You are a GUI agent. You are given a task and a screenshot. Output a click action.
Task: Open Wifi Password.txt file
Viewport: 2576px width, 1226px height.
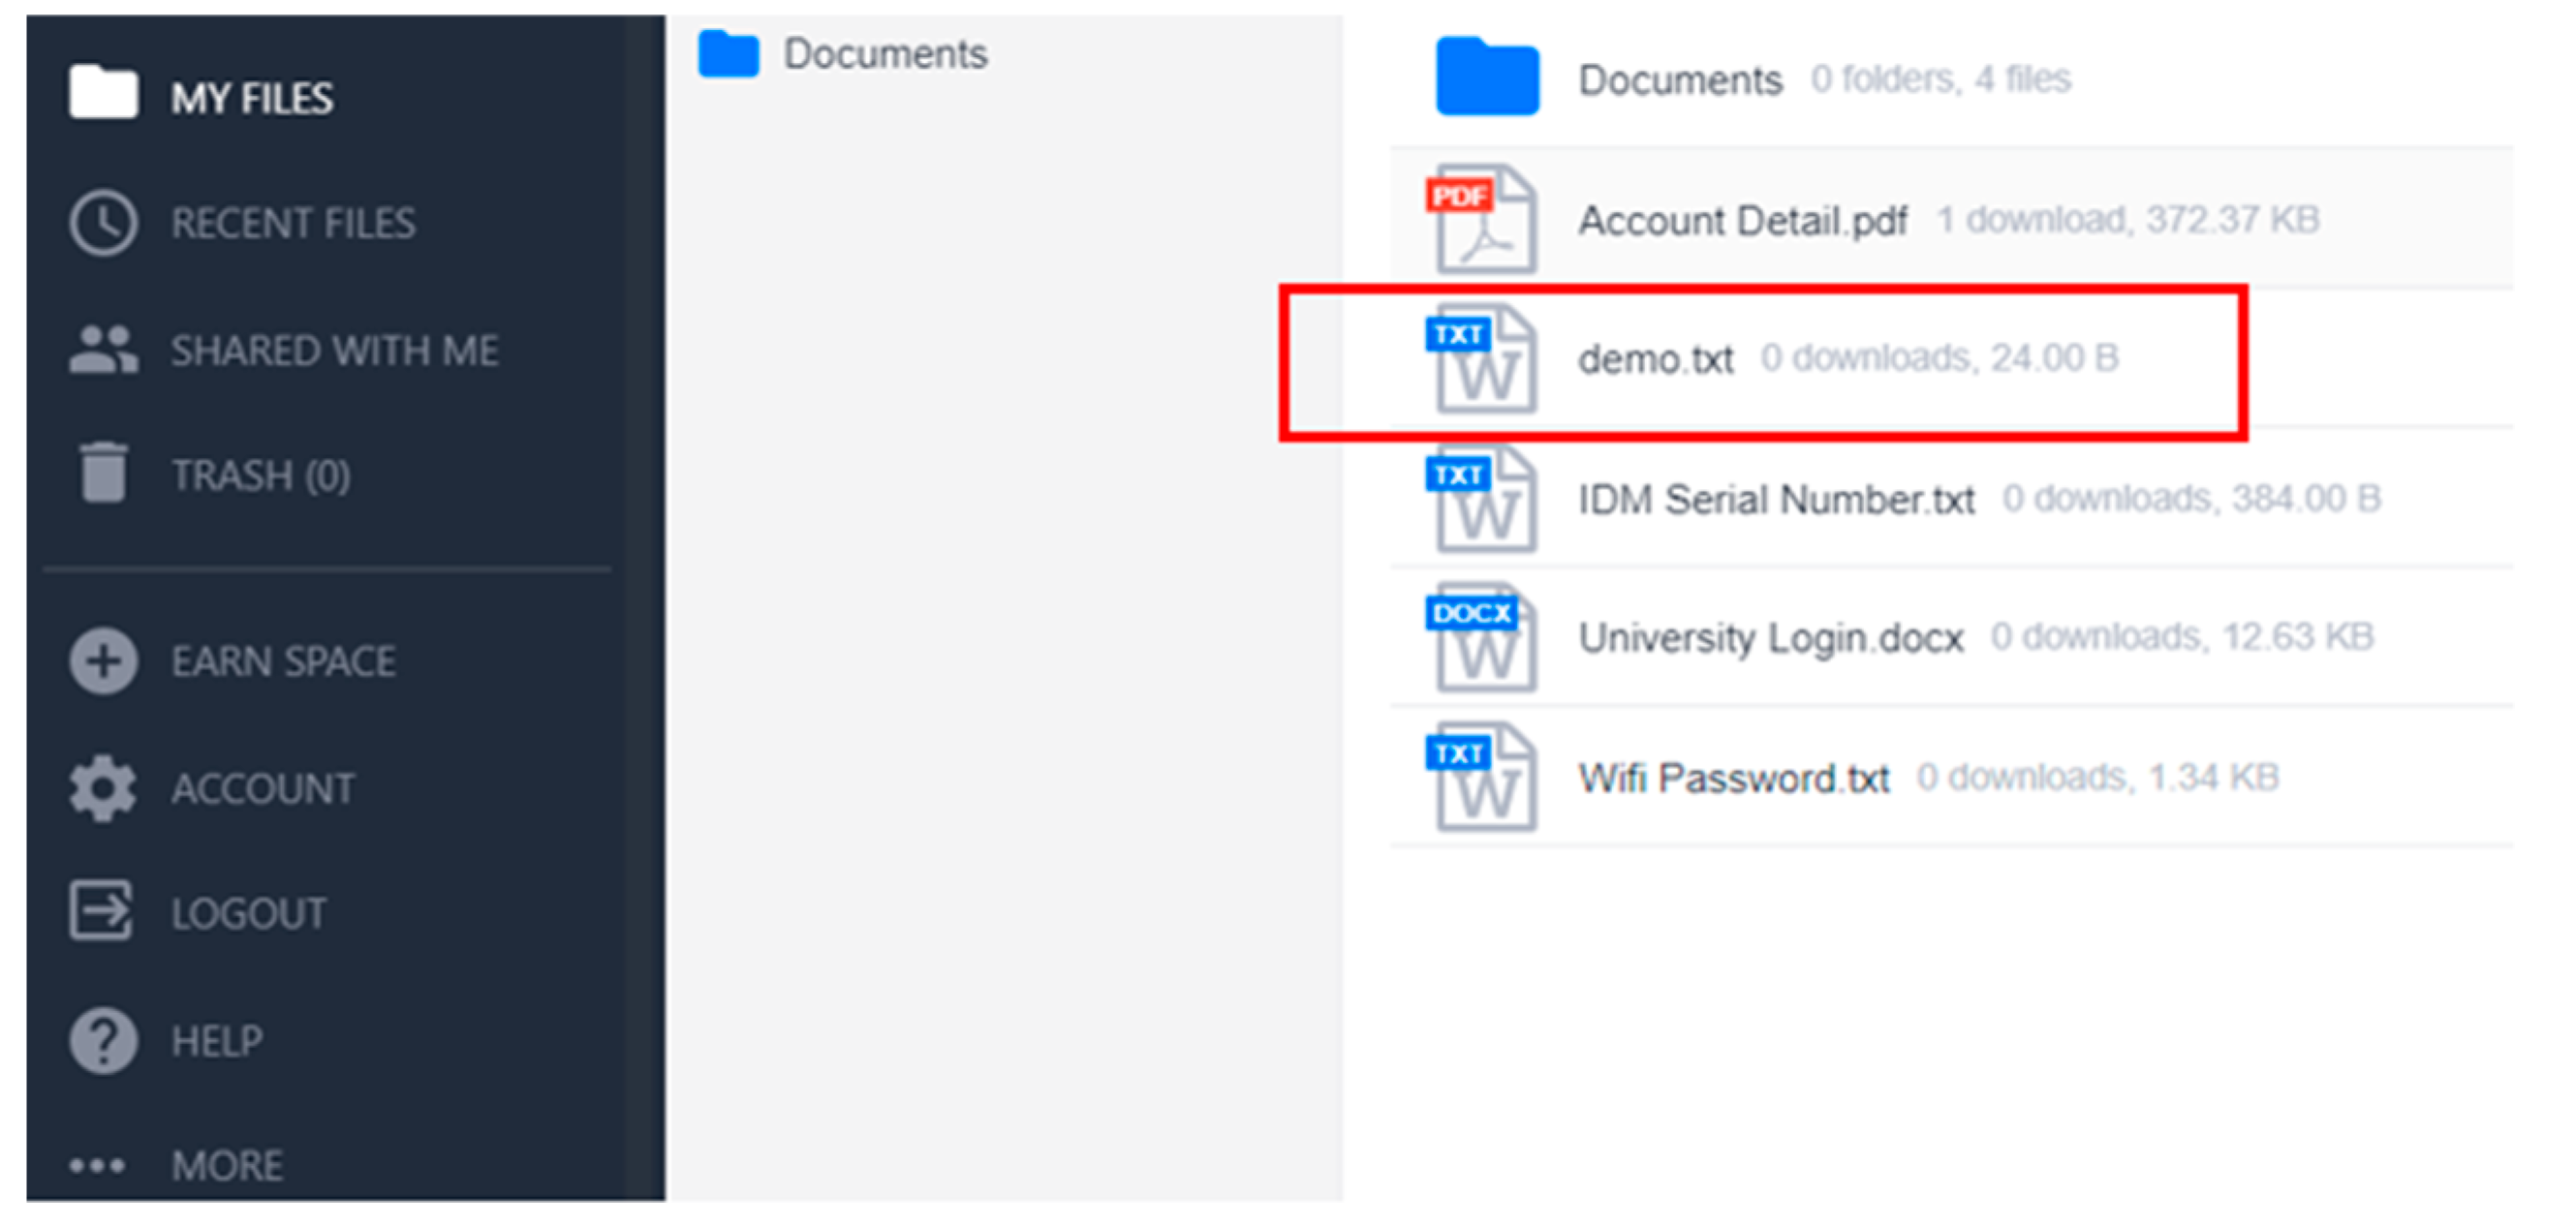1733,778
